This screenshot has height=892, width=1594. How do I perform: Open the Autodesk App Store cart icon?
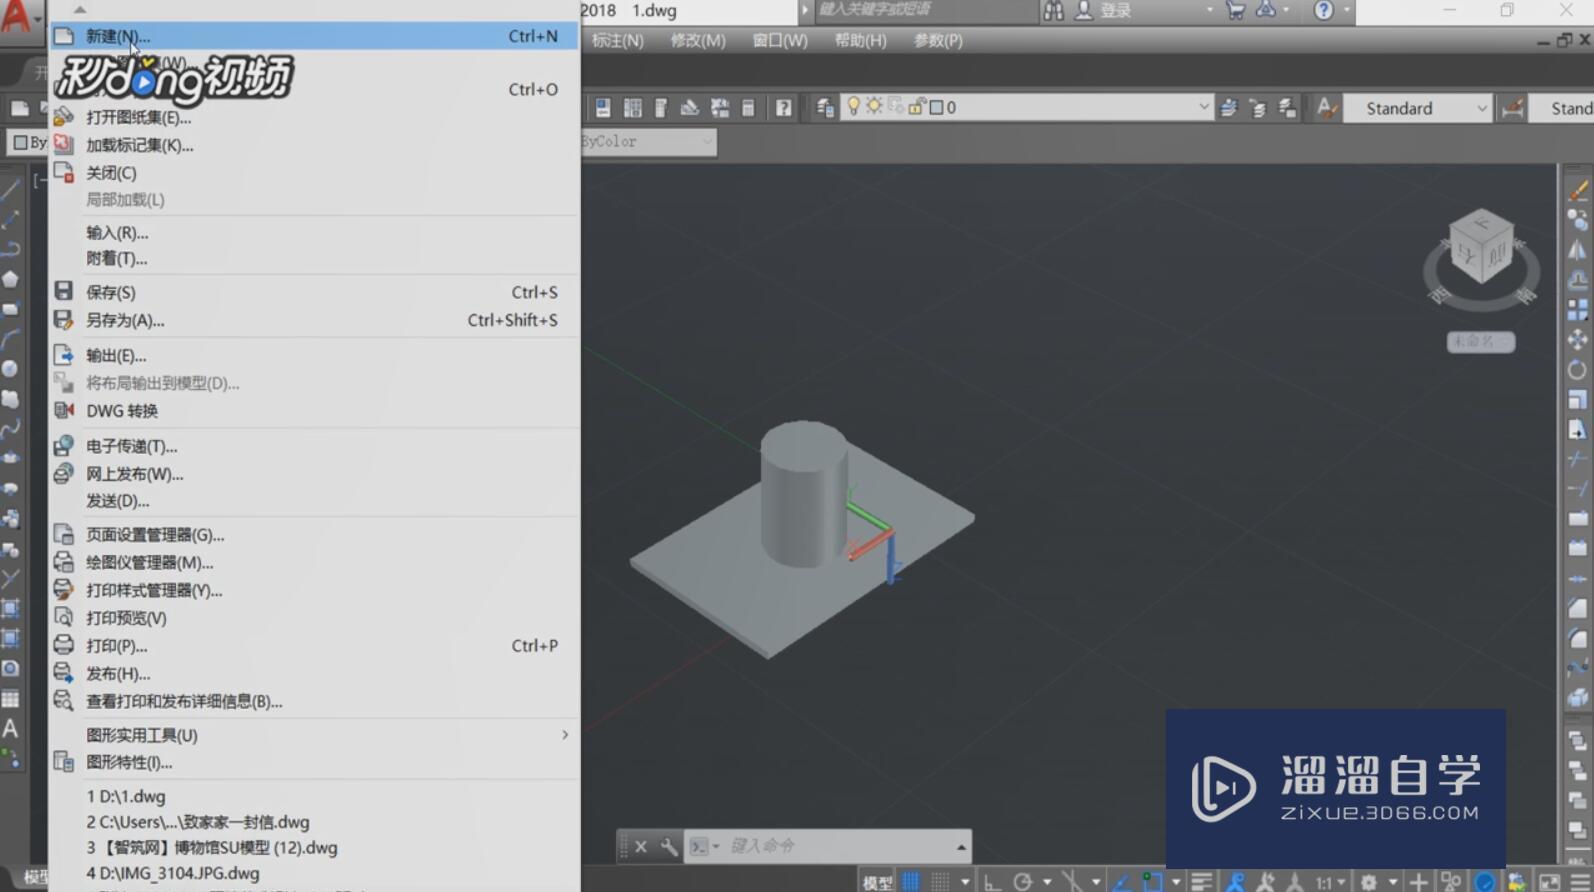click(x=1236, y=11)
